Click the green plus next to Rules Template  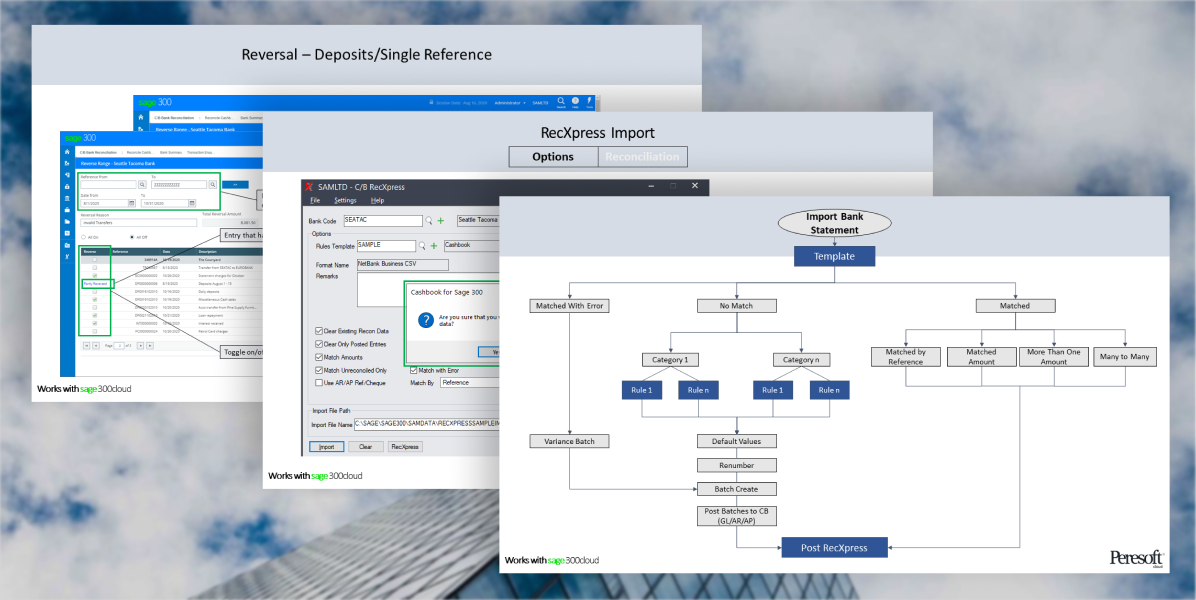pyautogui.click(x=433, y=245)
